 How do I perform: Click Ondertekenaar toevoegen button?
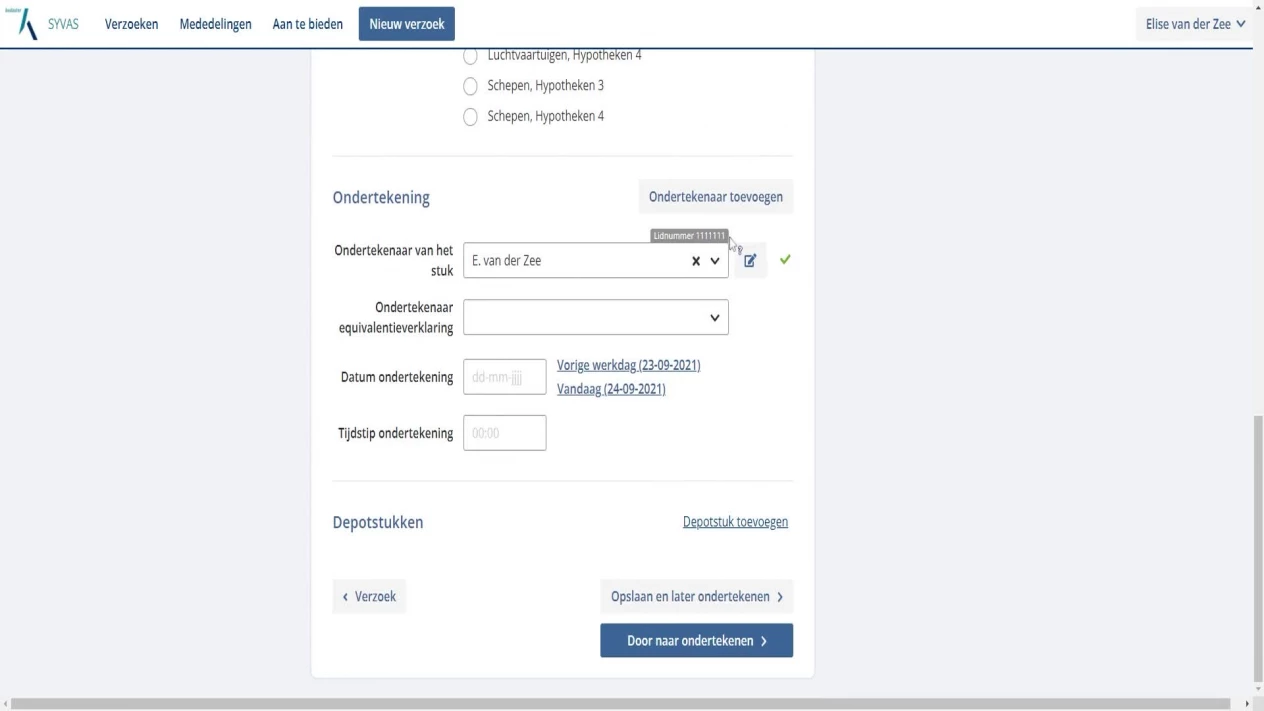point(715,197)
